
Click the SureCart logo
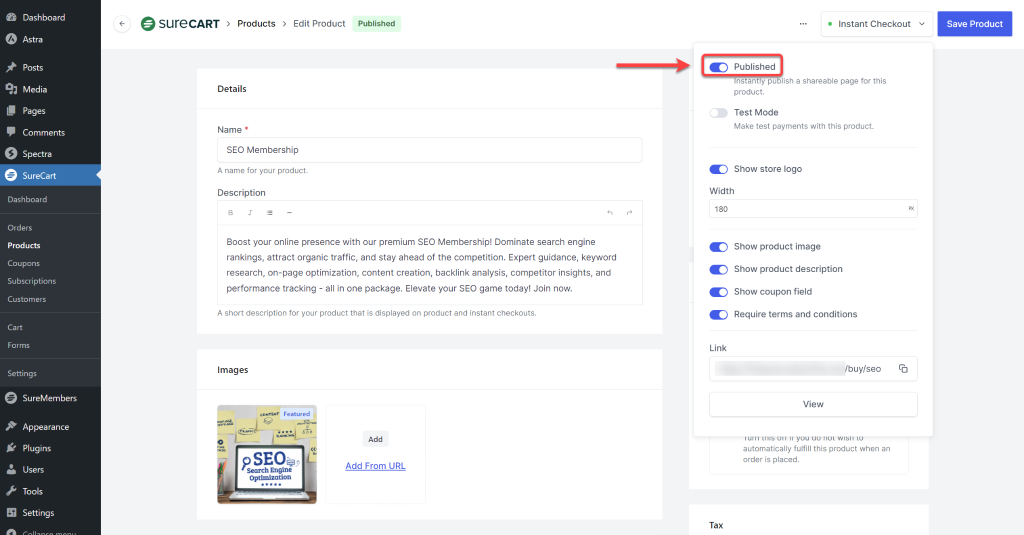(180, 24)
